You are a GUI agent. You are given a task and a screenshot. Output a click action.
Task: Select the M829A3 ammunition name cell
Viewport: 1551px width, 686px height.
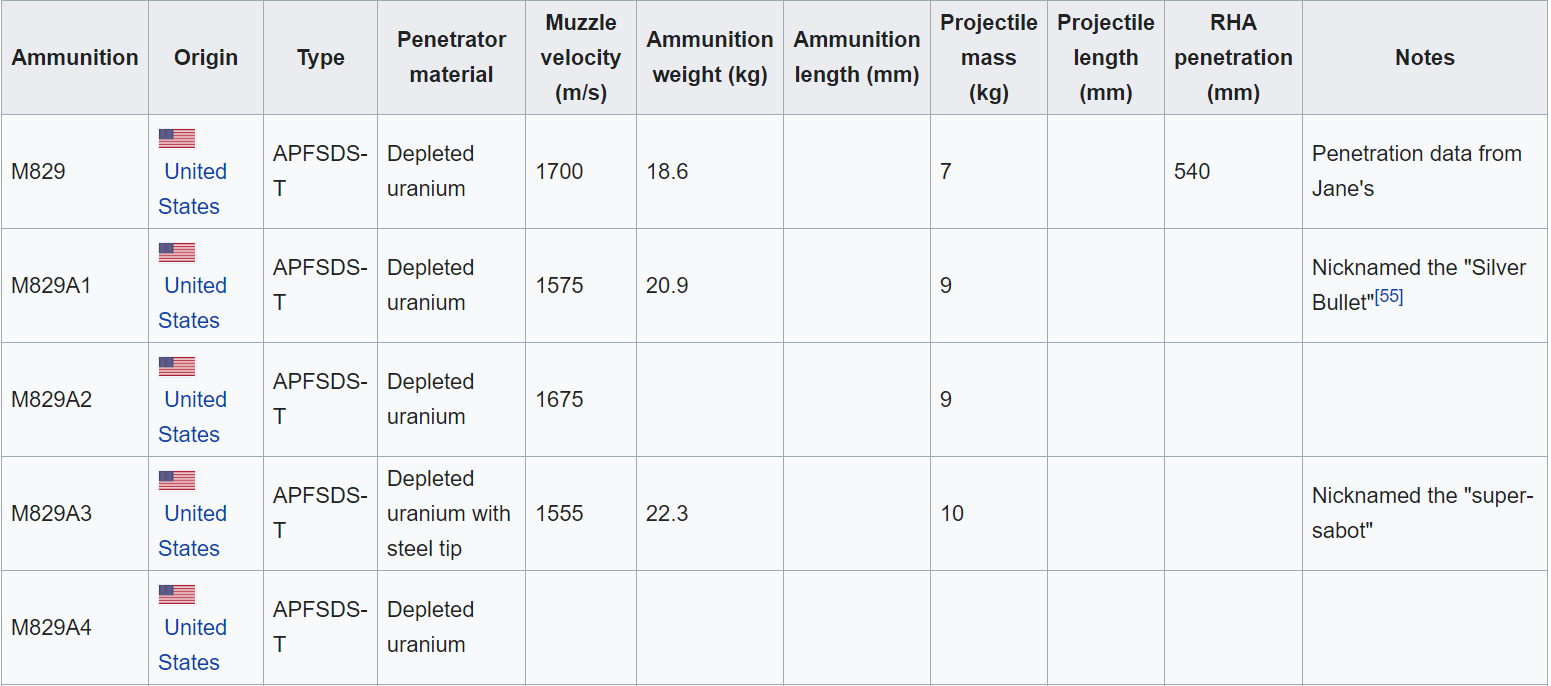click(75, 514)
